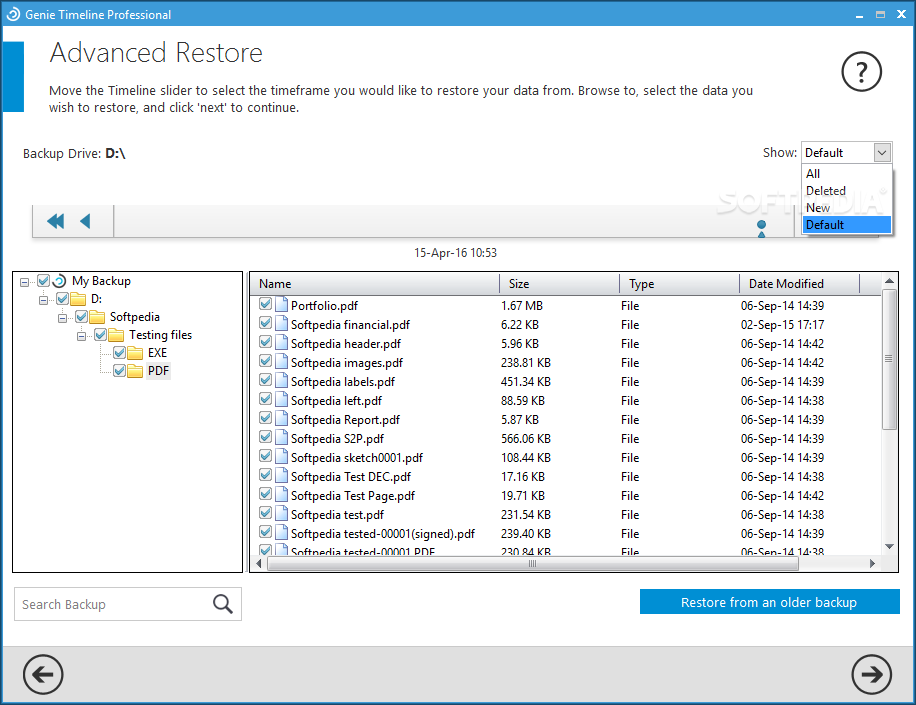Click the Genie Timeline logo in title bar
This screenshot has width=916, height=705.
tap(13, 14)
